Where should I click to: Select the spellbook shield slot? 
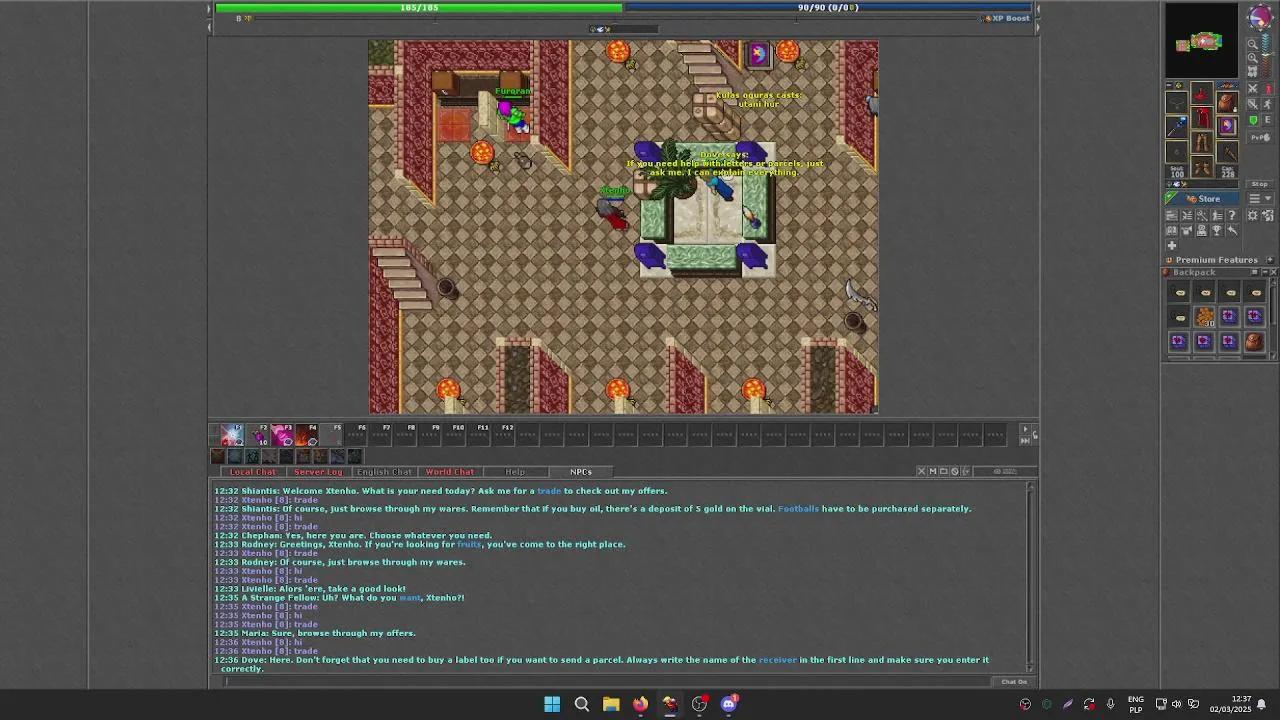click(x=1227, y=126)
